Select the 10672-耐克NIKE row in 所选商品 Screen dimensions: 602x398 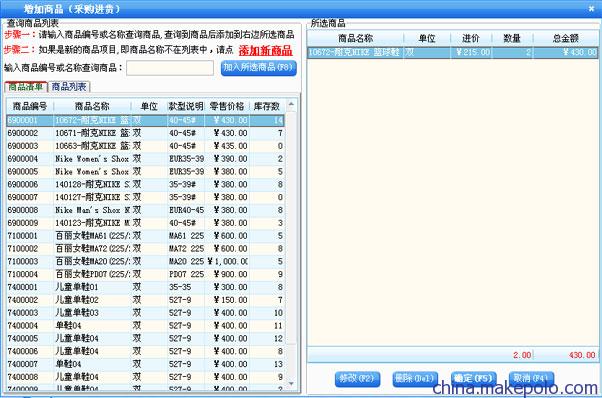coord(453,52)
